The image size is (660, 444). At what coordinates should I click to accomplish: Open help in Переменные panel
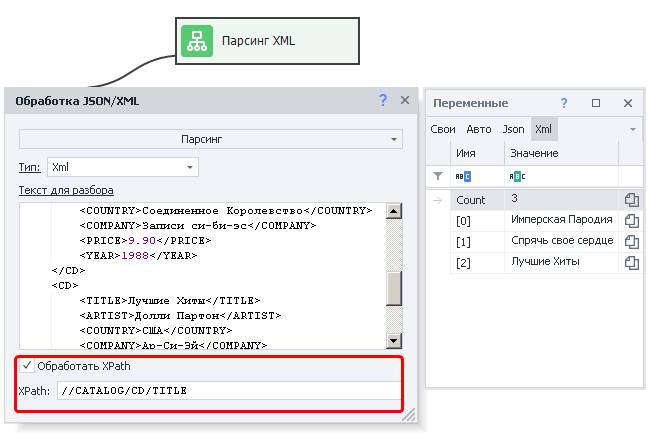[565, 102]
